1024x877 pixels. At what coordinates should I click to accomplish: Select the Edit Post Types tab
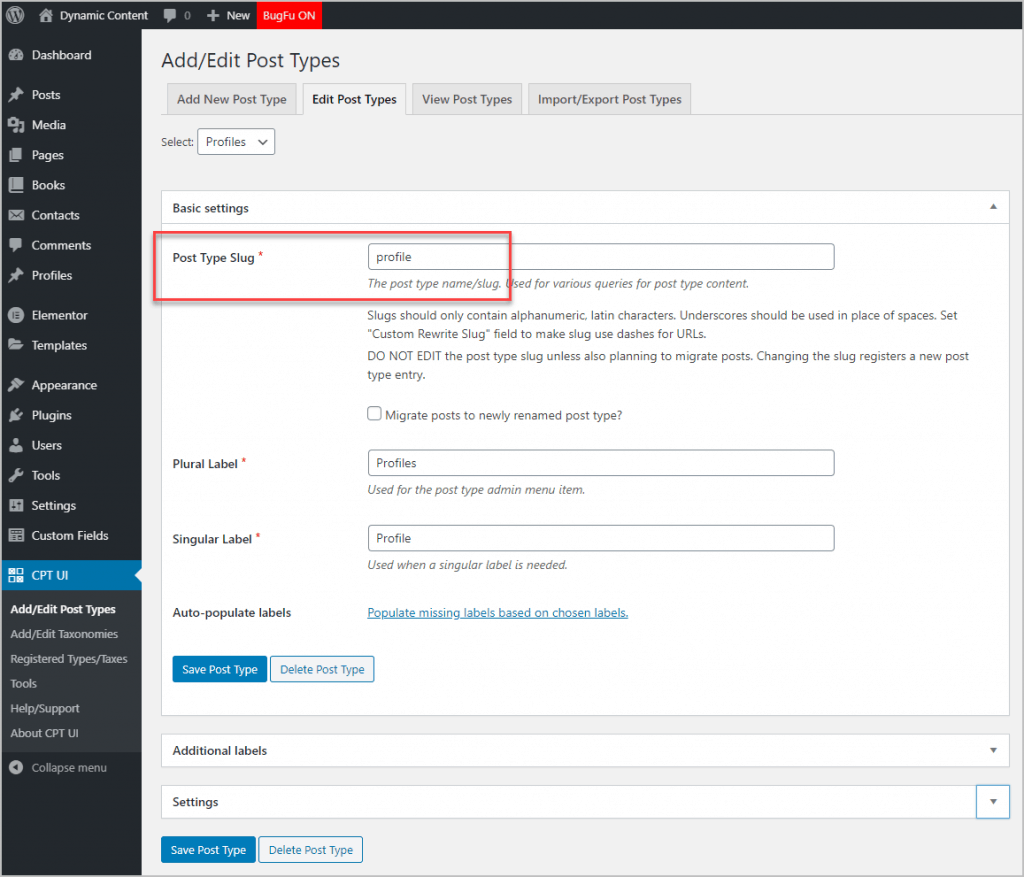click(x=354, y=99)
